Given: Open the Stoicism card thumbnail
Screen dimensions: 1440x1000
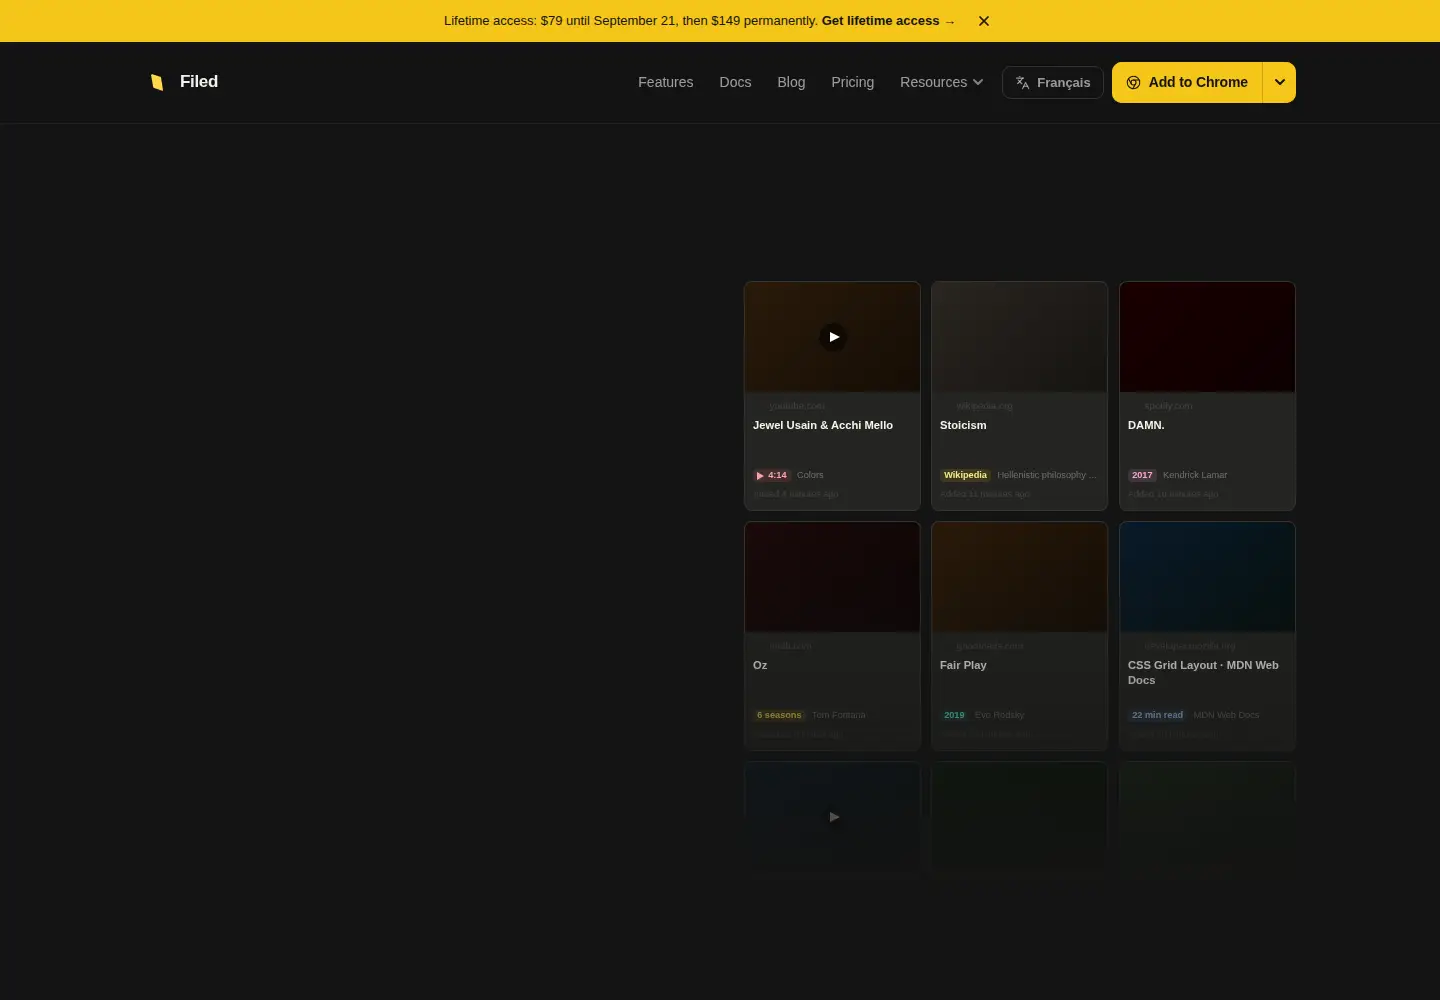Looking at the screenshot, I should coord(1019,337).
